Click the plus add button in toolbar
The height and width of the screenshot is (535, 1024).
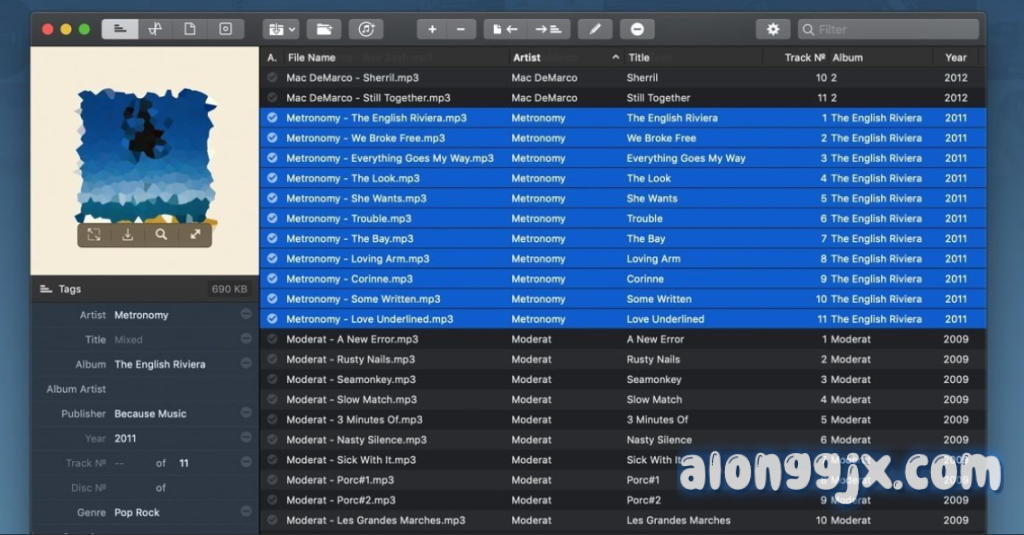coord(432,29)
